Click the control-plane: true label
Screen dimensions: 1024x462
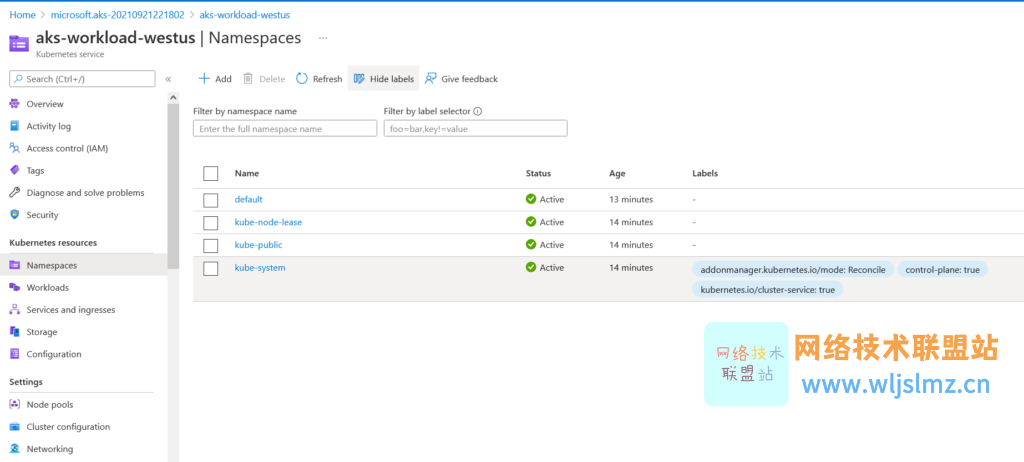coord(942,269)
